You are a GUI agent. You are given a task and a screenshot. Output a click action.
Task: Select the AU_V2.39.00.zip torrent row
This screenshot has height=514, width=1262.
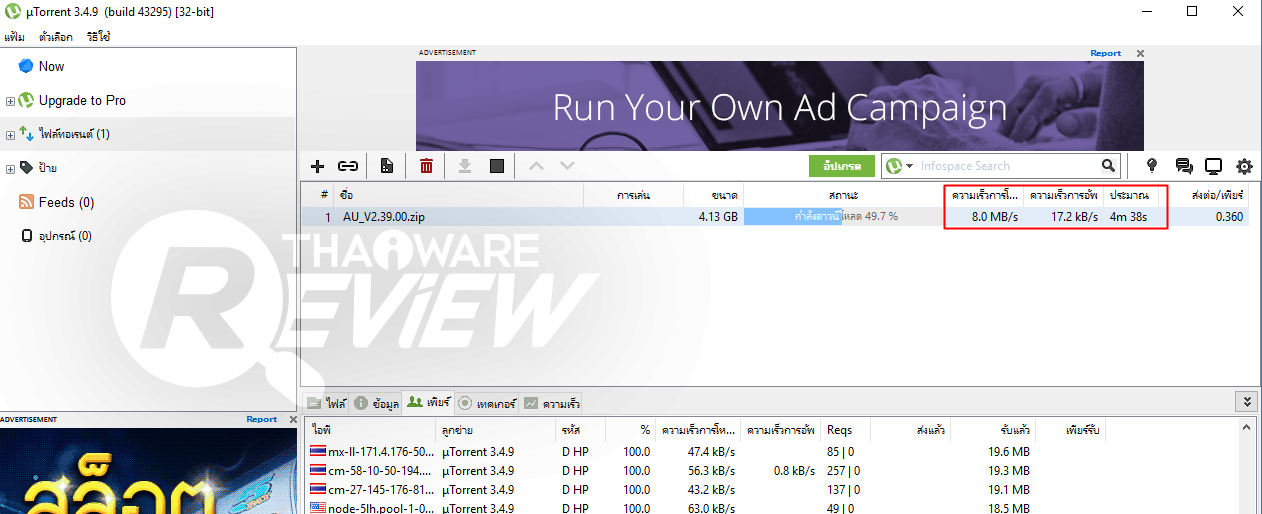tap(775, 216)
